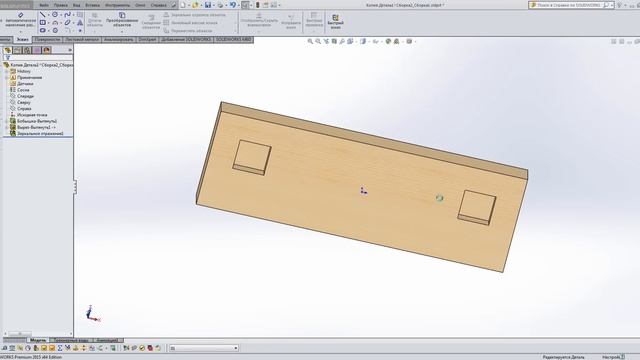
Task: Click Trim Entities (Отсечь объекты) tool
Action: click(x=95, y=20)
